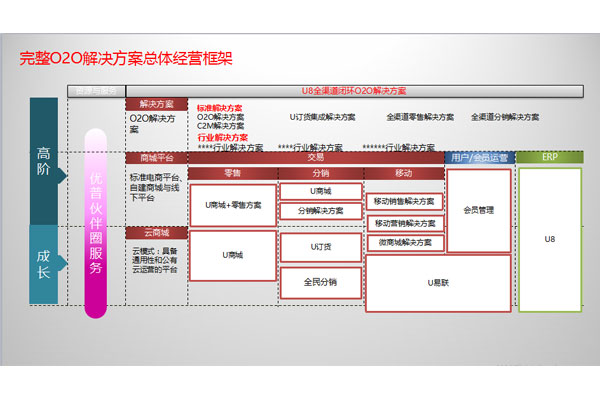The image size is (600, 400).
Task: Click the 云商城 header label
Action: pos(157,233)
